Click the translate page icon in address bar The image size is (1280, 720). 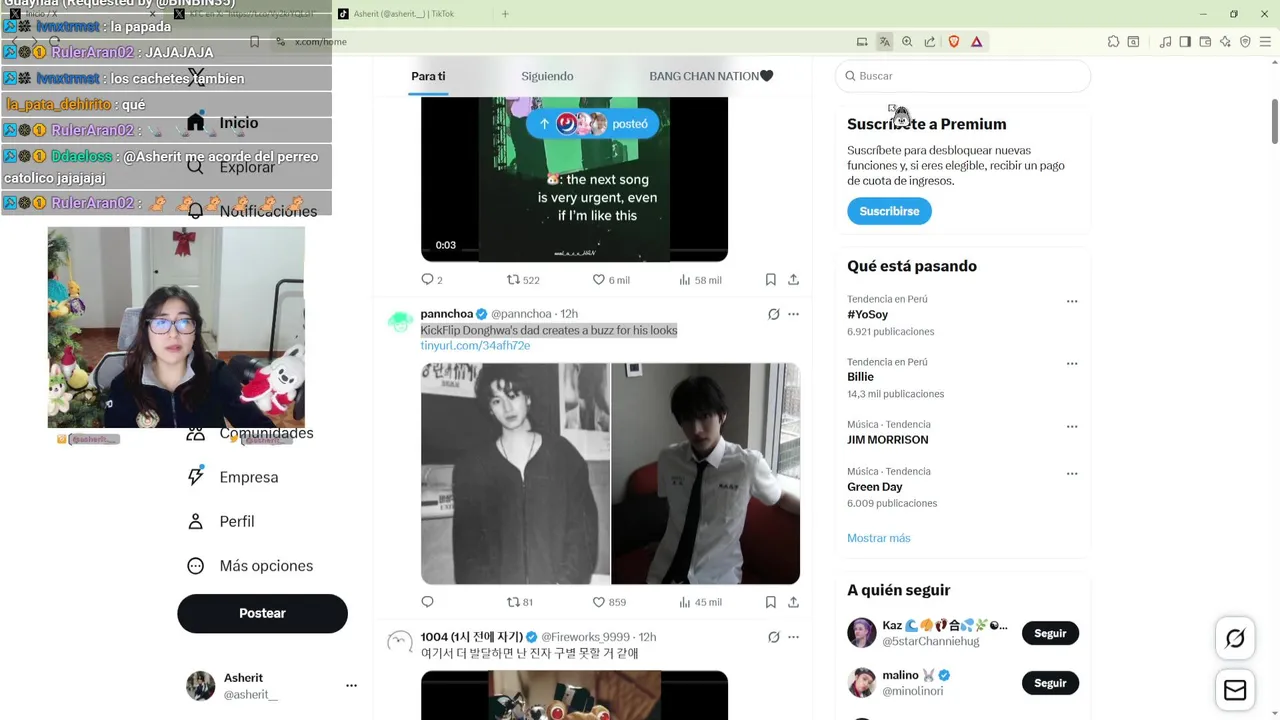tap(885, 42)
